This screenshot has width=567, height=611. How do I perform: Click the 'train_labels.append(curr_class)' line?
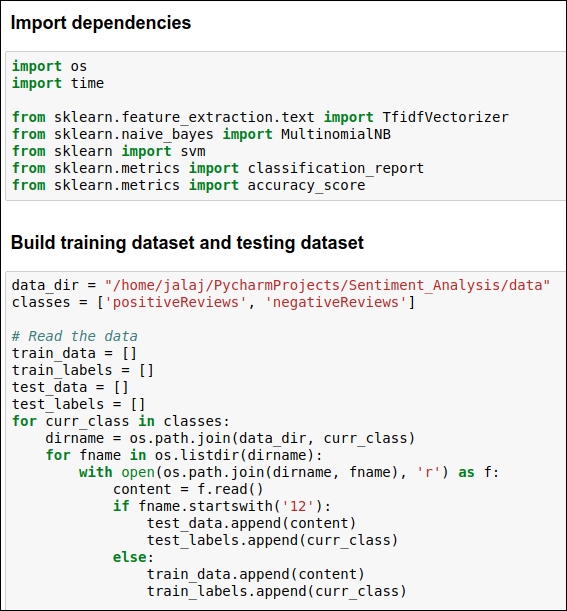(x=276, y=592)
